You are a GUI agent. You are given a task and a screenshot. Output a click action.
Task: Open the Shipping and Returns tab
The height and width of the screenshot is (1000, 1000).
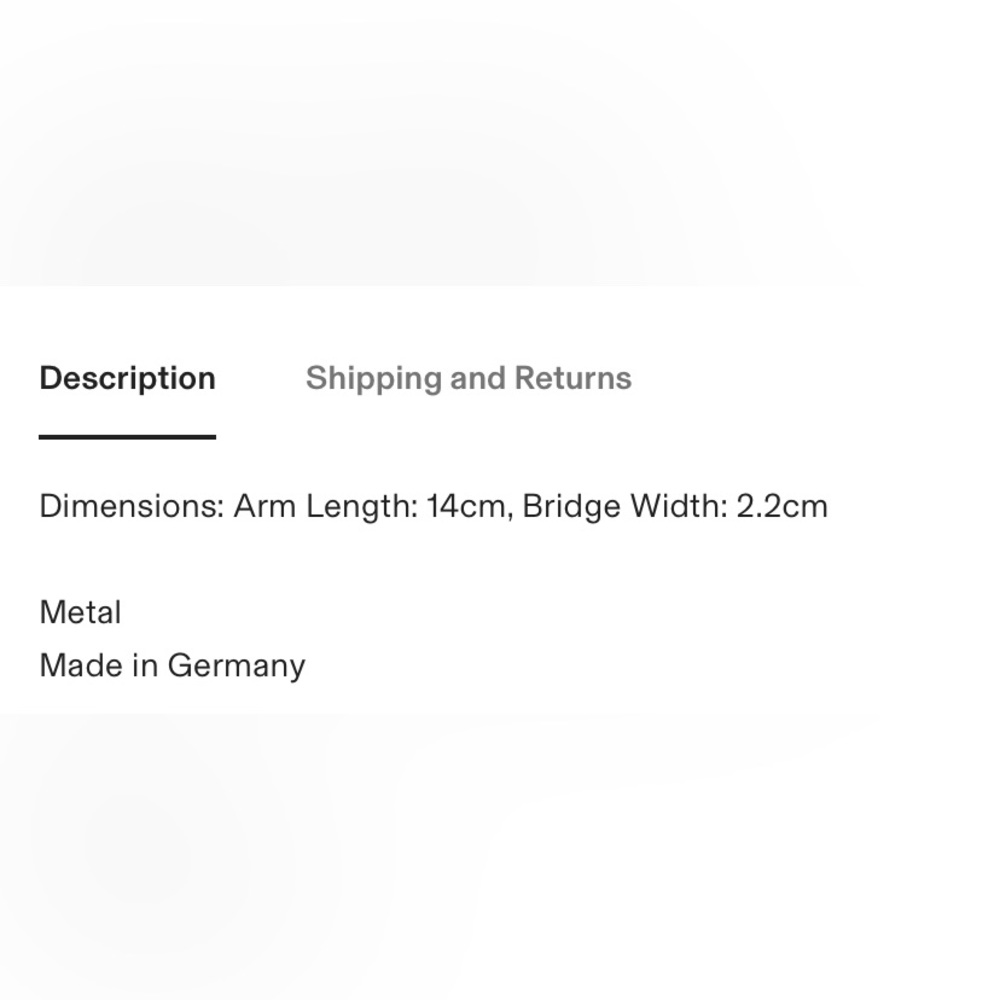(469, 378)
